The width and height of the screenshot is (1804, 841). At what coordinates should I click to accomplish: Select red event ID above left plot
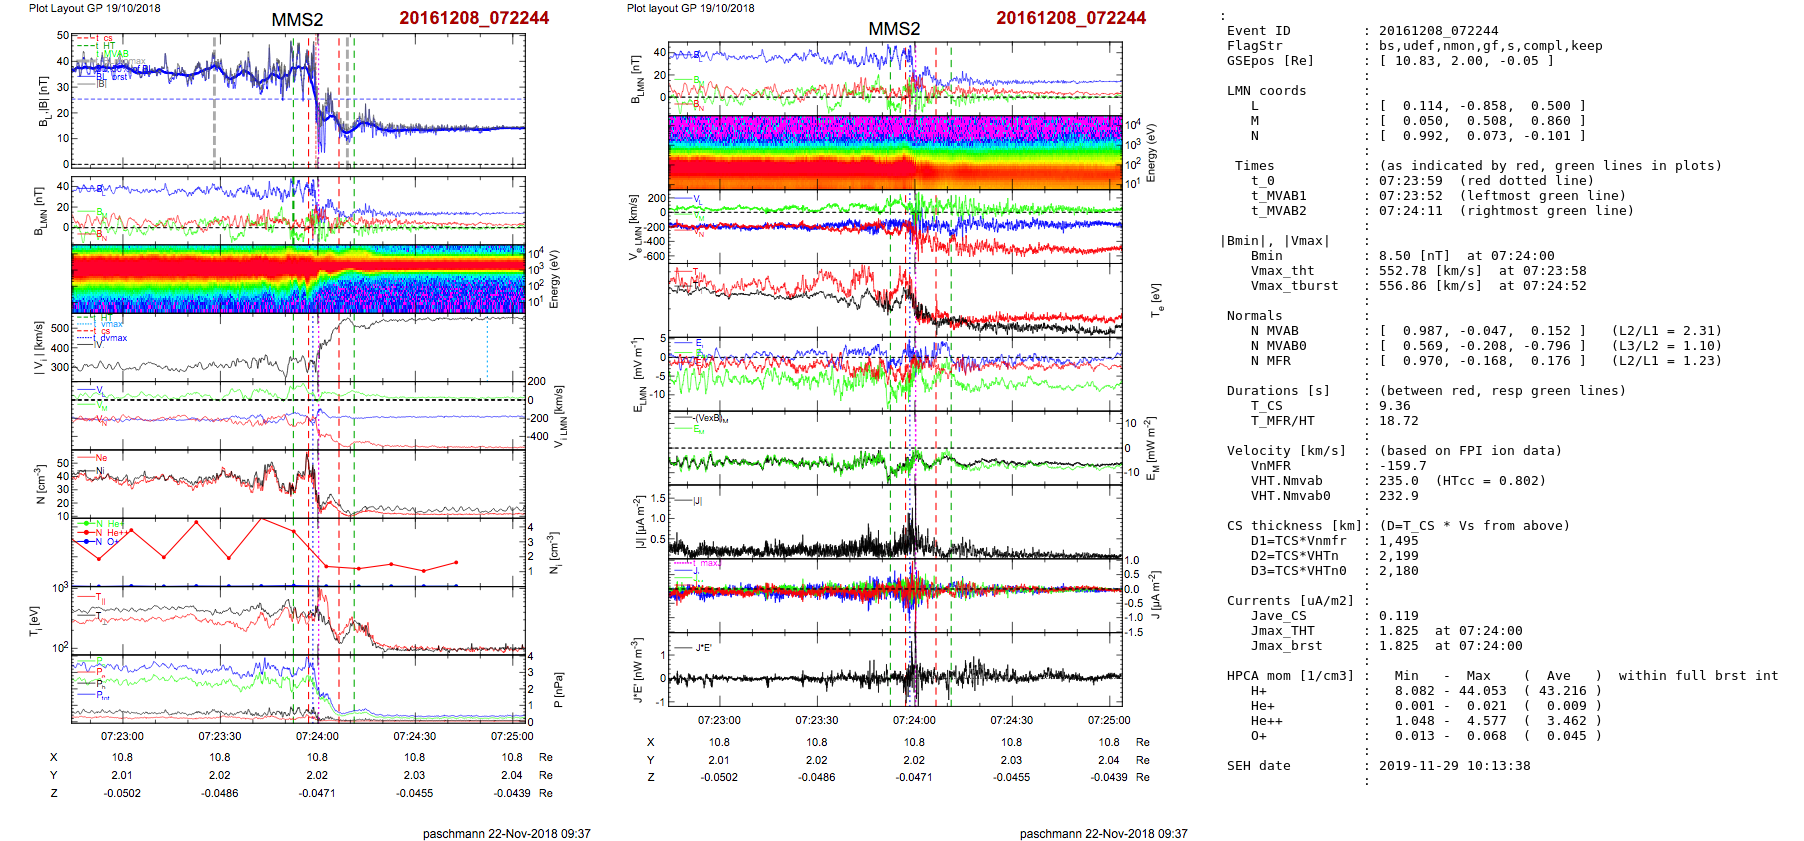point(474,18)
